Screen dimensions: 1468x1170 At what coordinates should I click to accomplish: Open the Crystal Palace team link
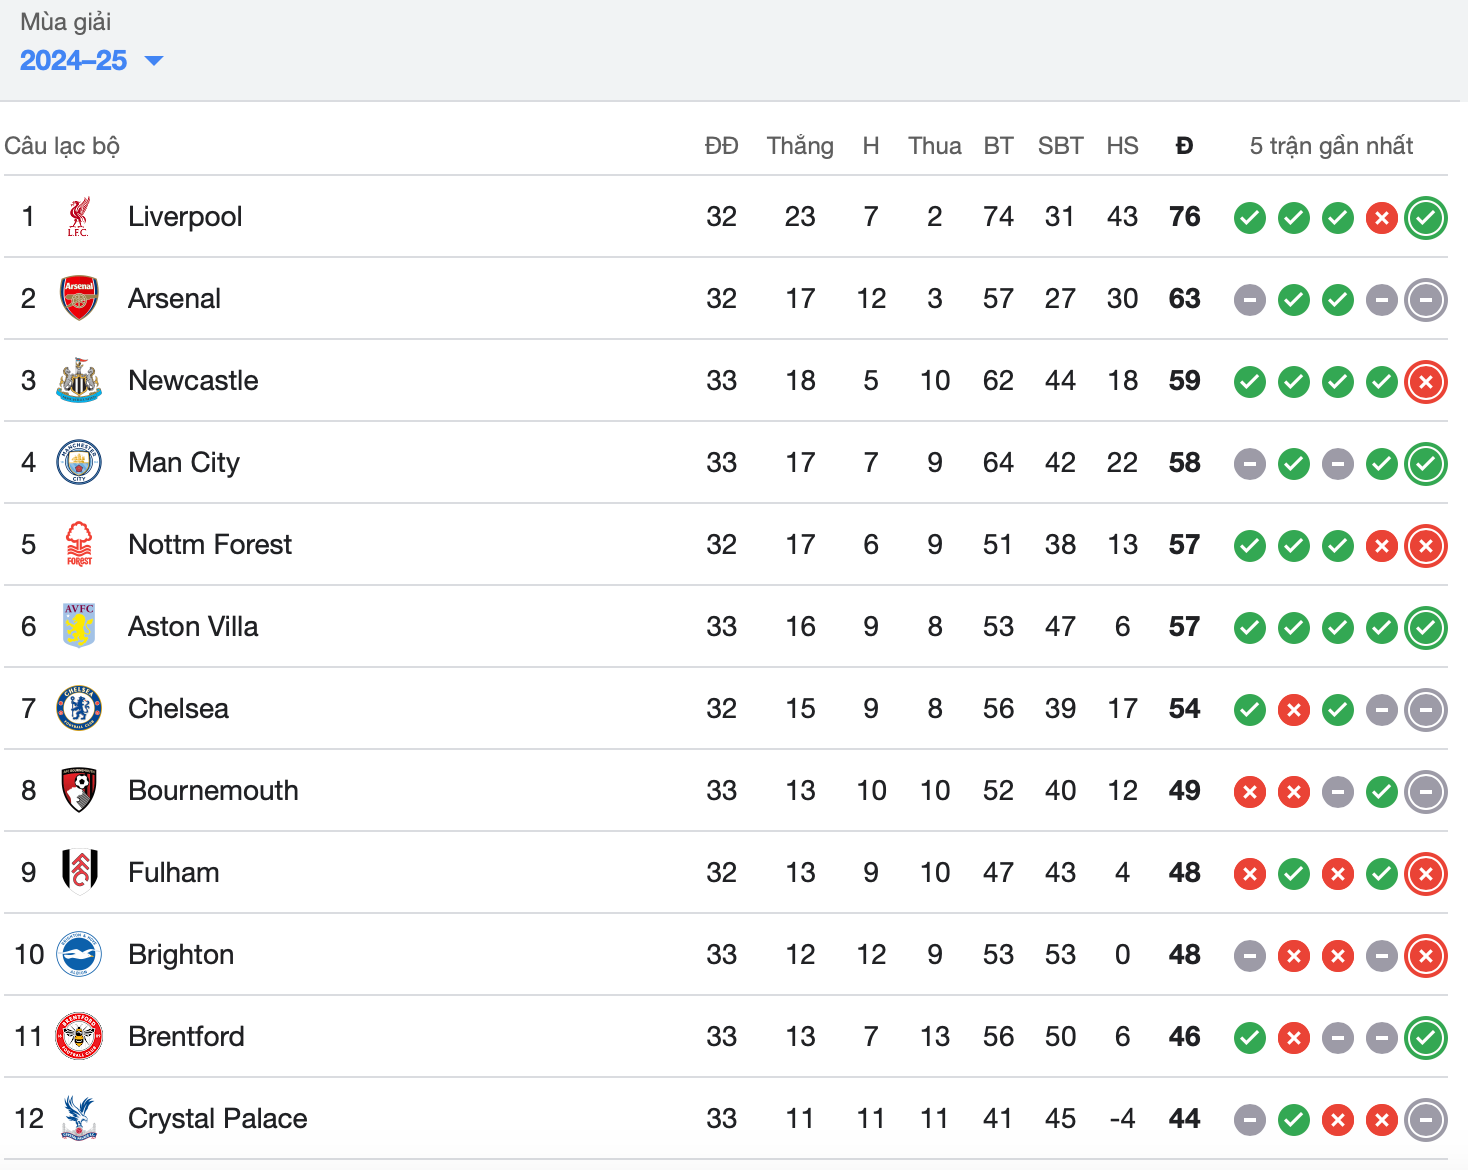coord(217,1119)
